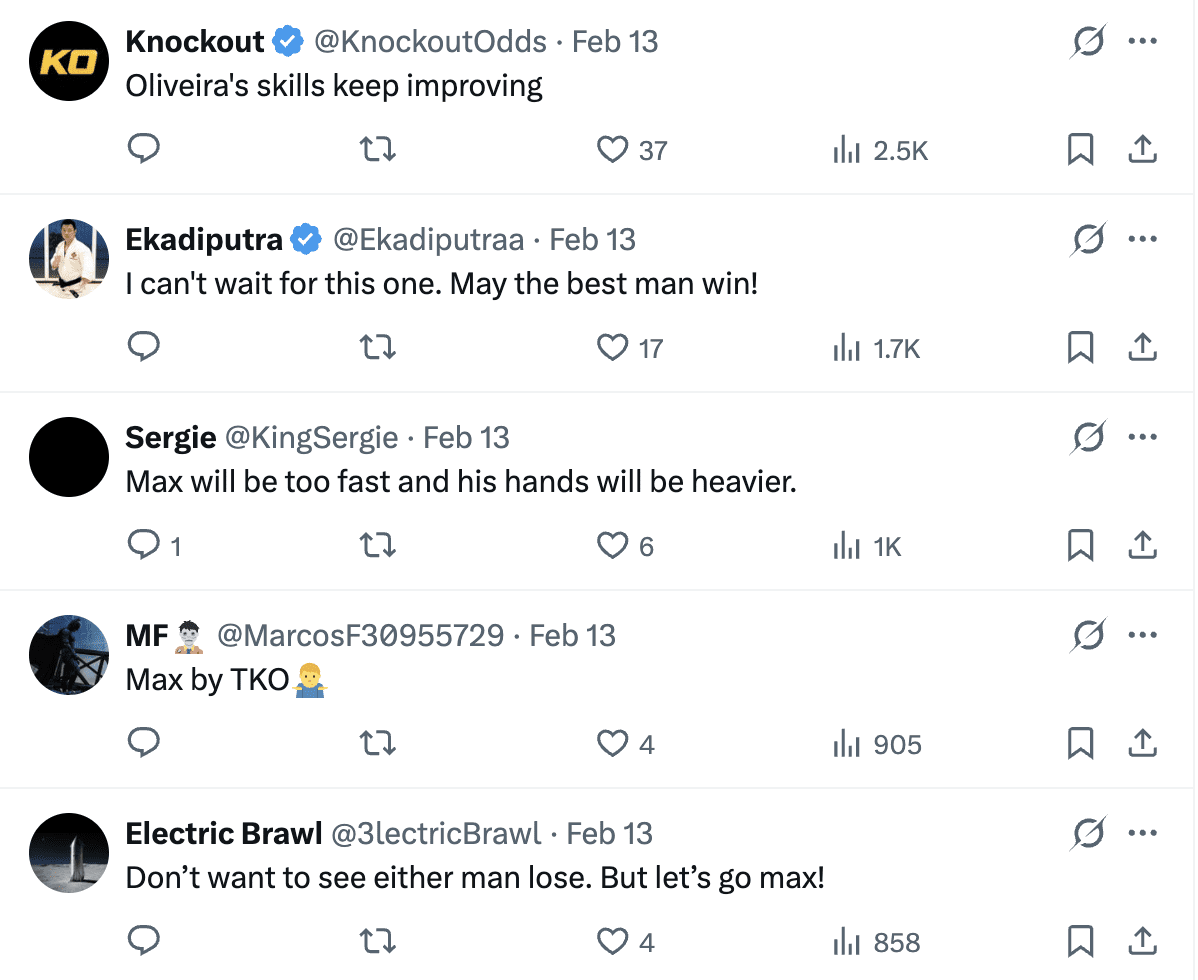Reply to Max by TKO tweet
Image resolution: width=1198 pixels, height=980 pixels.
tap(145, 744)
